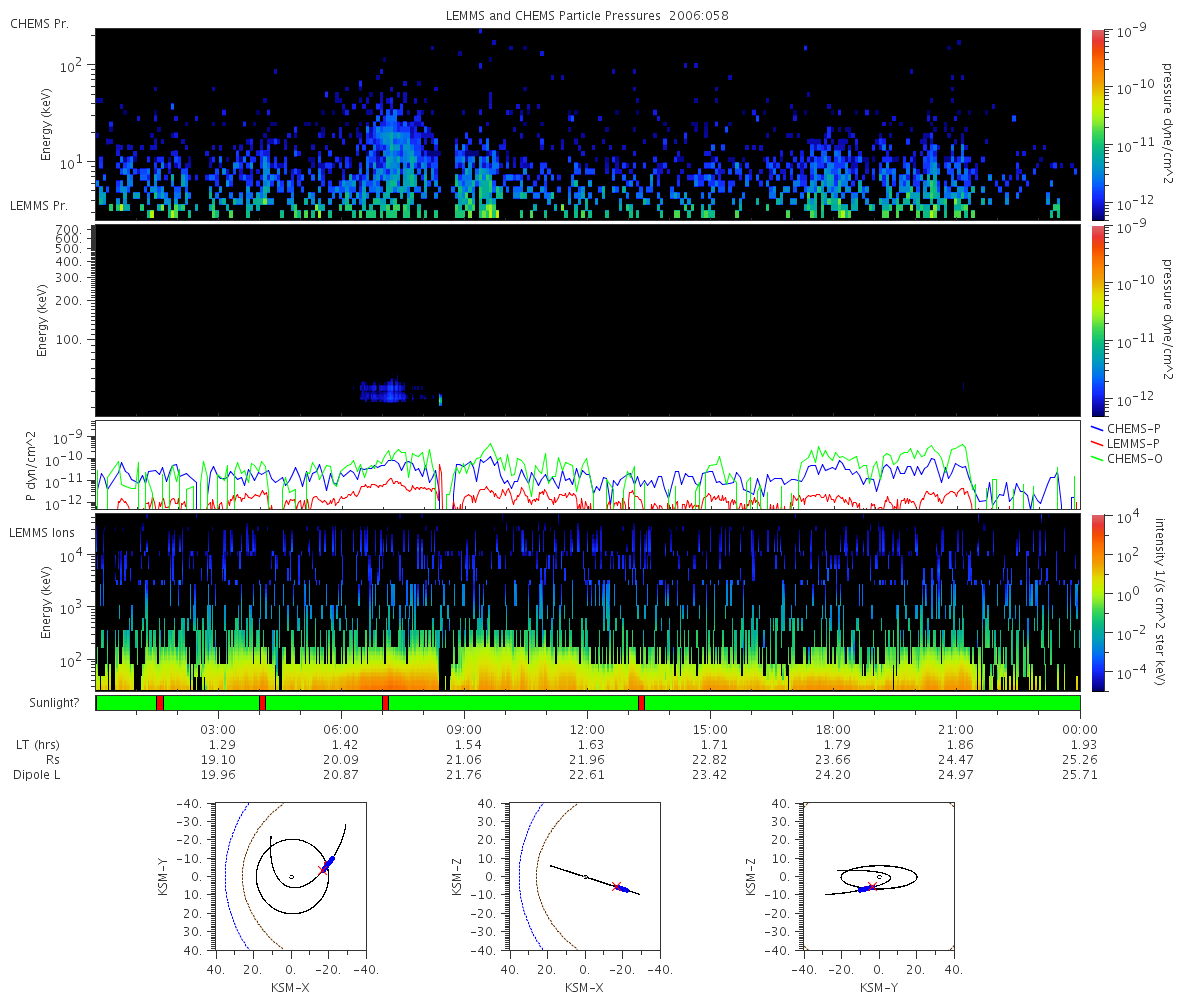Click the red X marker in KSM-X/KSM-Z plot
The height and width of the screenshot is (1000, 1200).
(616, 886)
